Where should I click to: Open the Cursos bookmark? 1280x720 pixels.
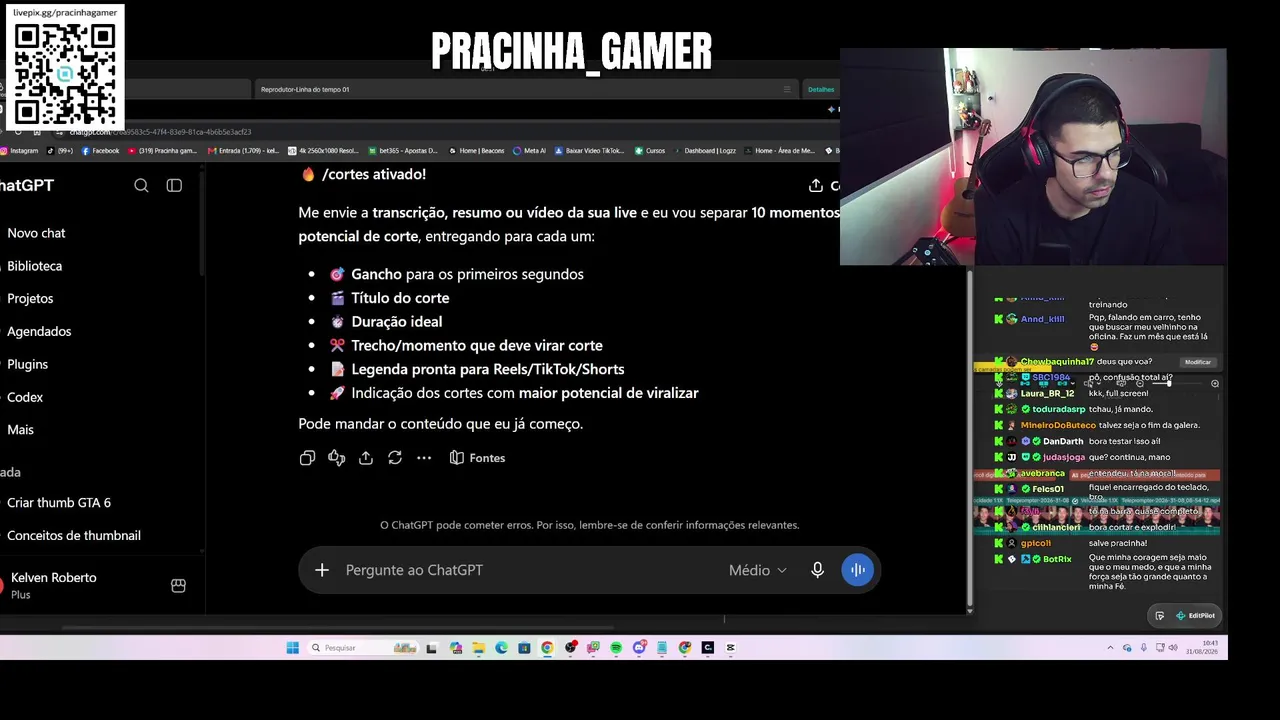650,151
